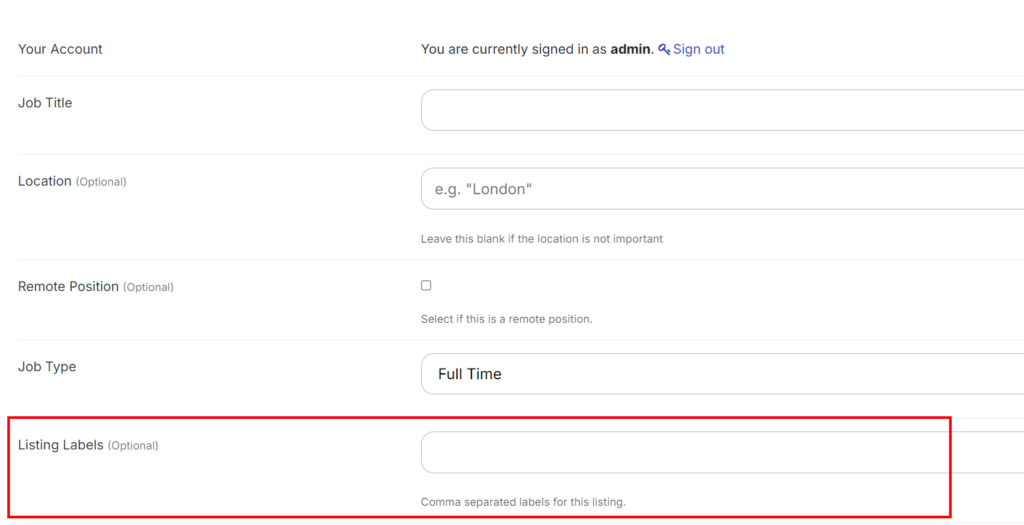Open the Job Type dropdown

click(722, 374)
